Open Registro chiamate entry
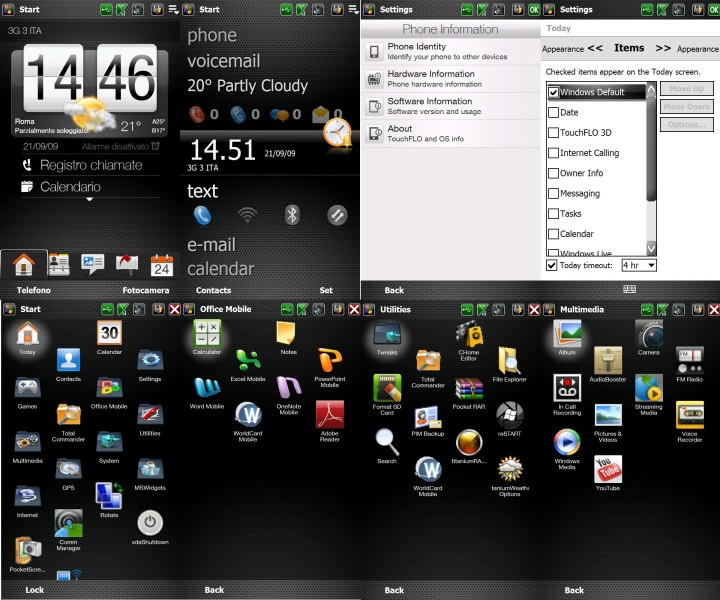The image size is (720, 600). tap(91, 165)
